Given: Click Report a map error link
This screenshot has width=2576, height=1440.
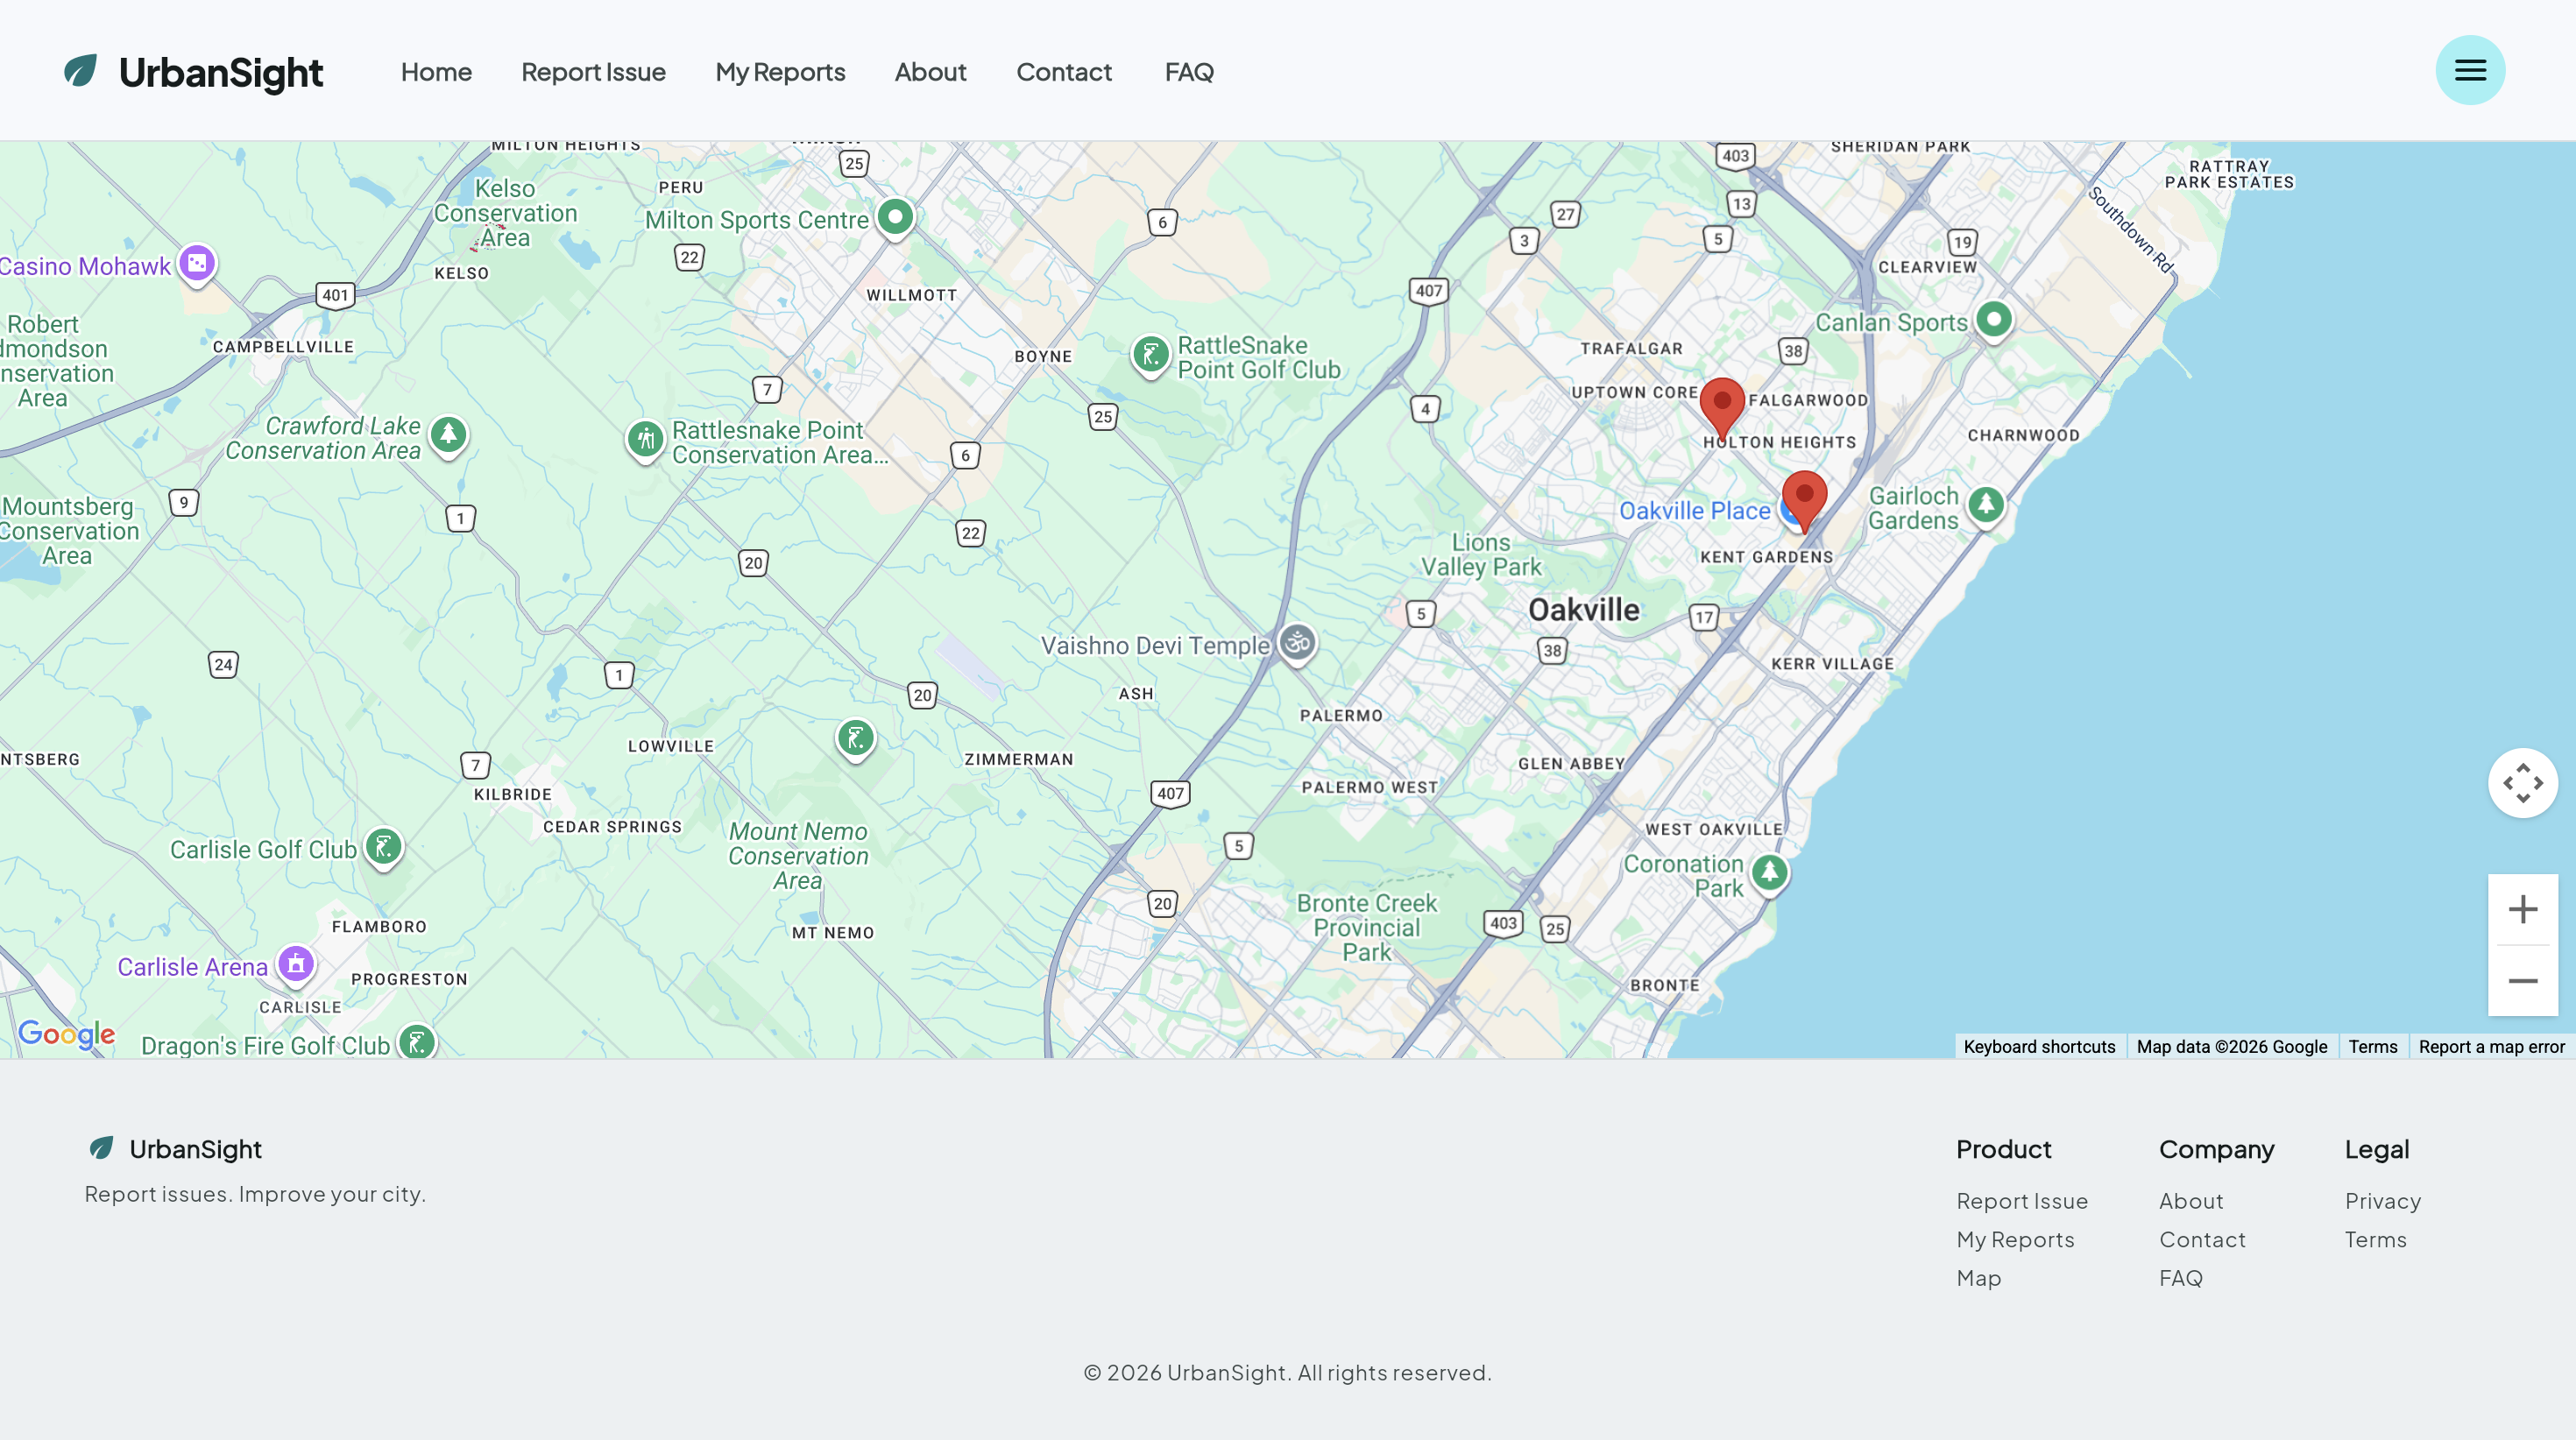Looking at the screenshot, I should pos(2491,1047).
